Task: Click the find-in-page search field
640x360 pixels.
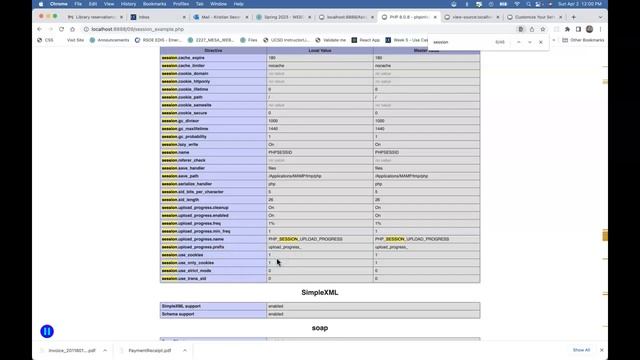Action: tap(461, 42)
